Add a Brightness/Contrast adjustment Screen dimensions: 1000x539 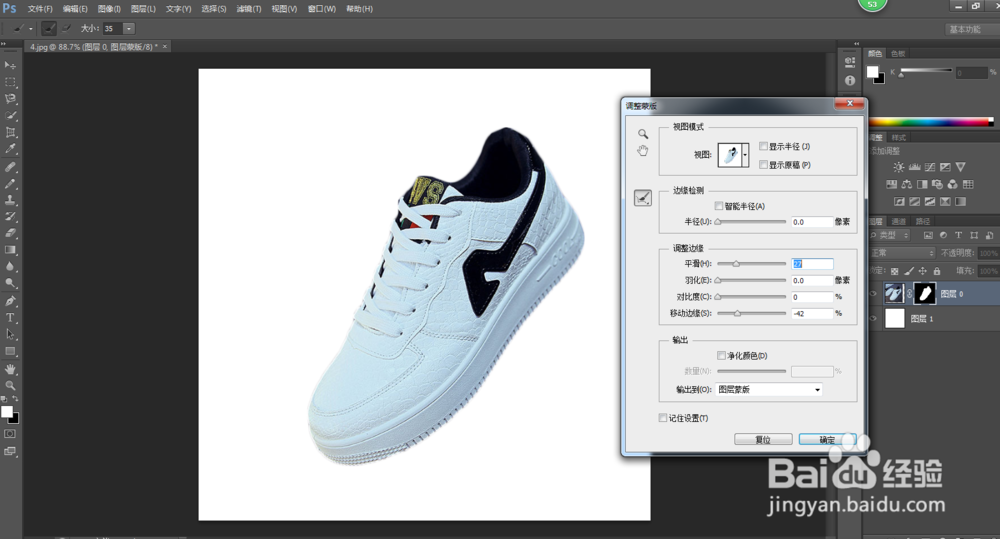point(899,167)
